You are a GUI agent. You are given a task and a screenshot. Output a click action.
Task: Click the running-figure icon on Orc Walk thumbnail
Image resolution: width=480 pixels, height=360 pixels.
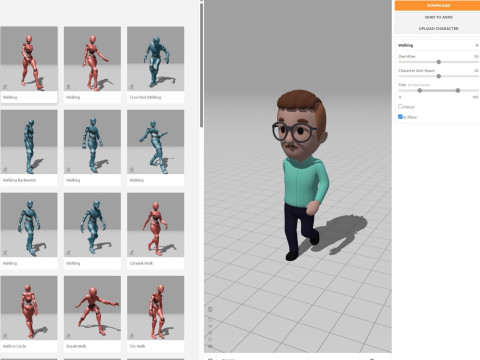(x=132, y=336)
